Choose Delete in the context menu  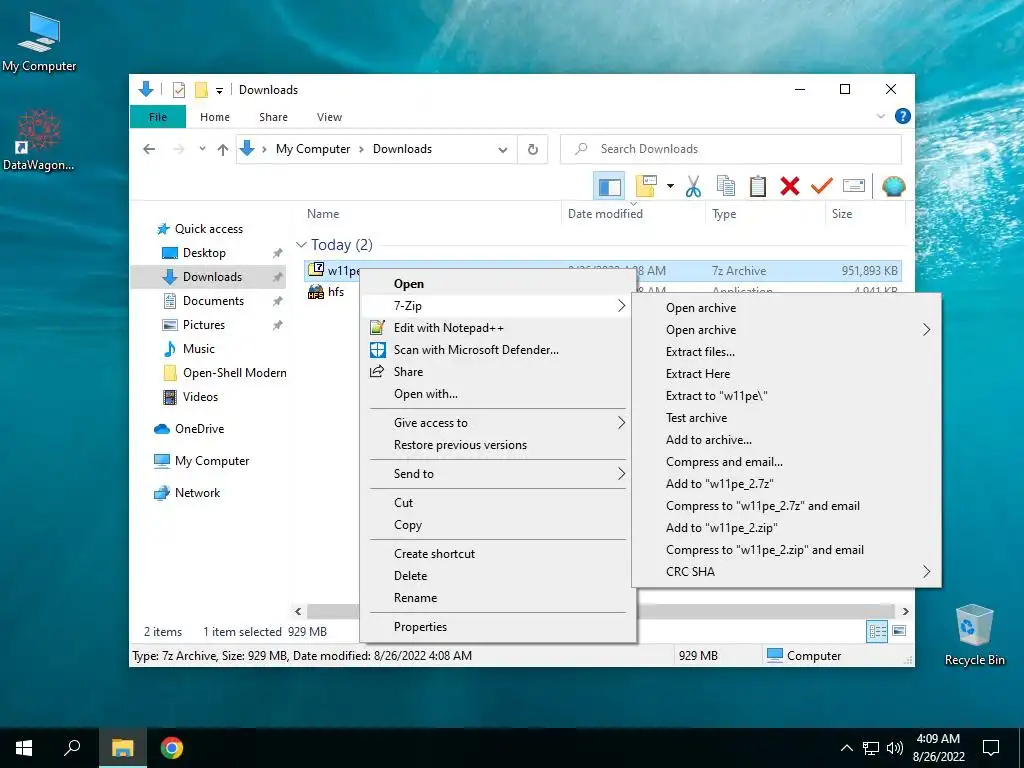point(497,575)
